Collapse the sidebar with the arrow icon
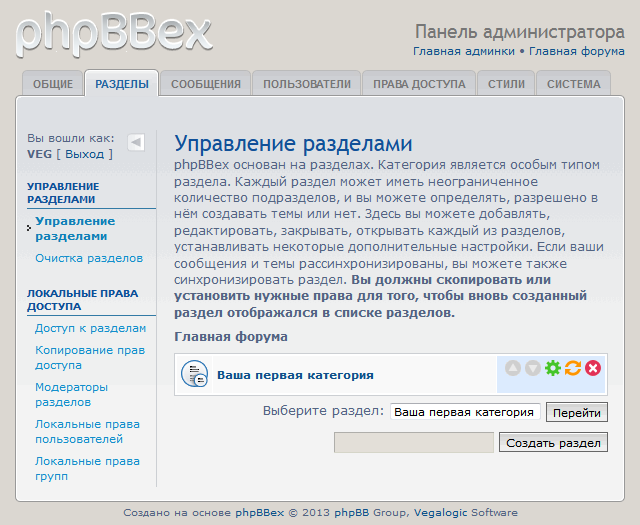Viewport: 640px width, 525px height. coord(136,142)
